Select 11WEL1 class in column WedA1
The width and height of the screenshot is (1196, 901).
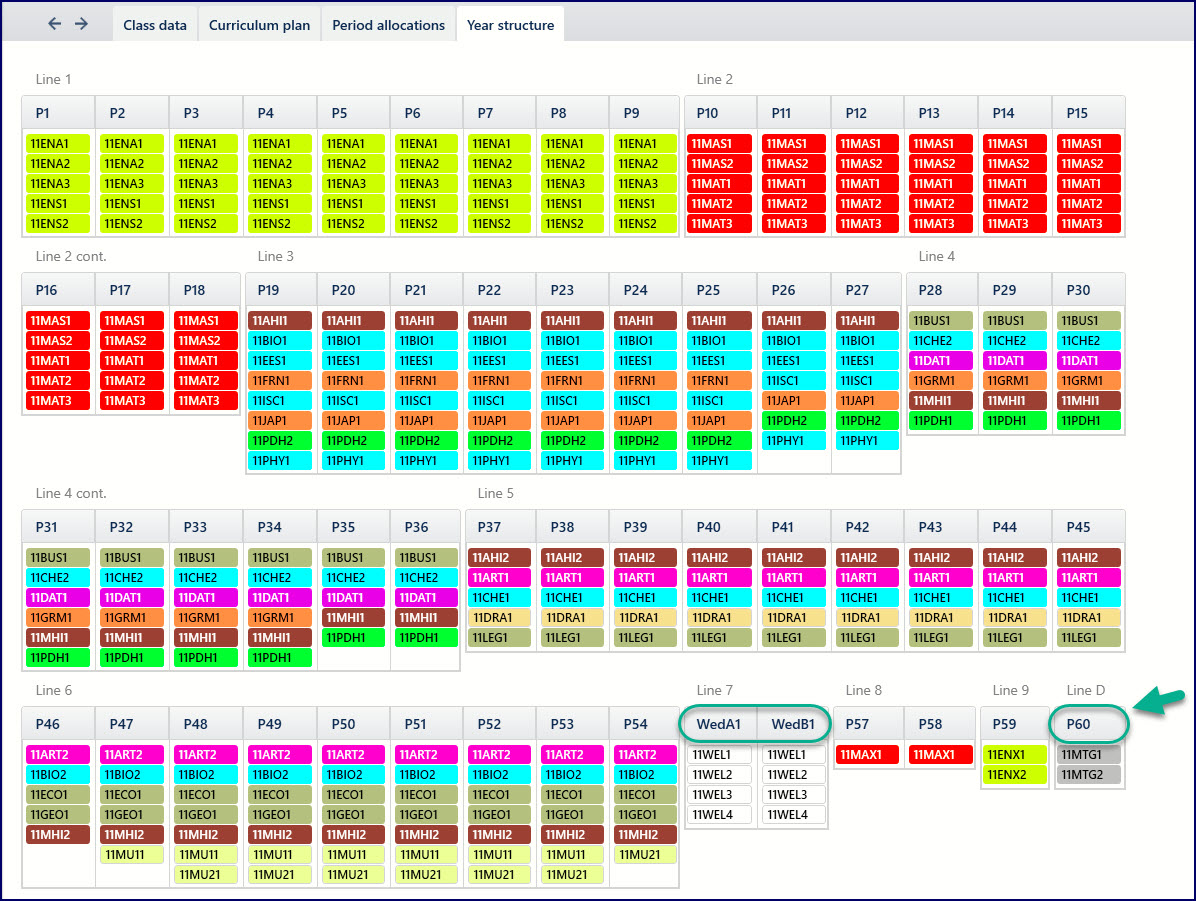pyautogui.click(x=720, y=755)
